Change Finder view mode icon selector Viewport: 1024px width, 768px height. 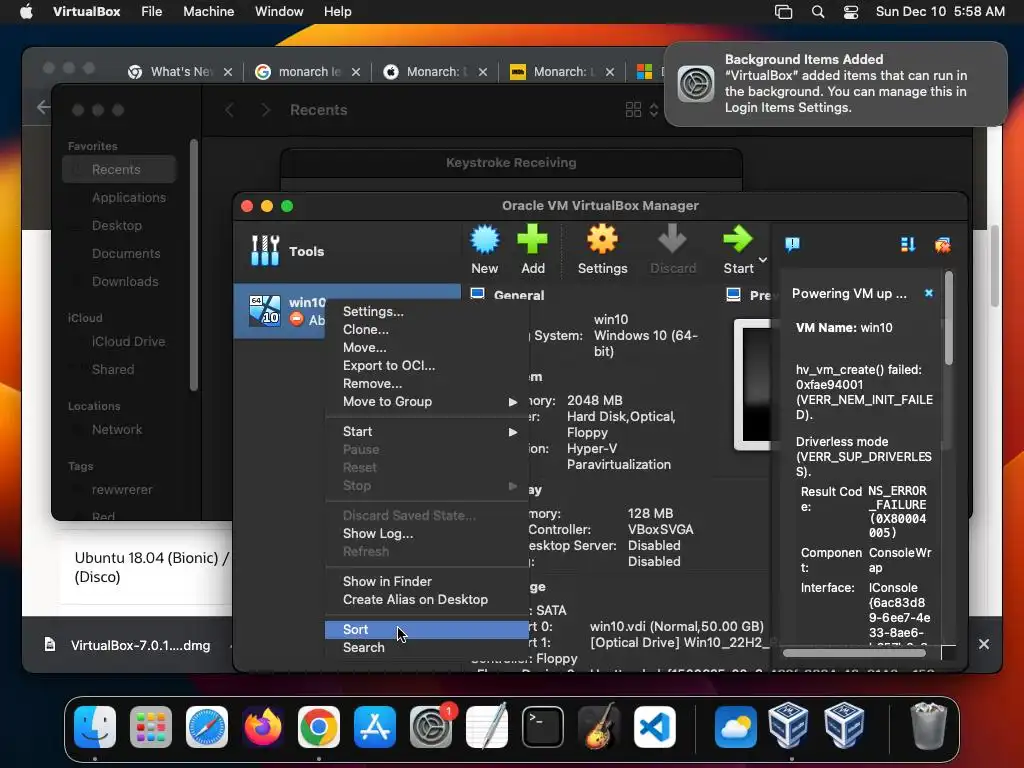pos(642,110)
